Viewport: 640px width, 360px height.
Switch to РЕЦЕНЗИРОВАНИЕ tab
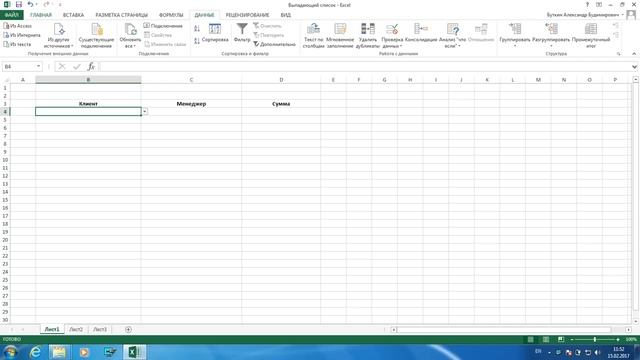[x=247, y=15]
